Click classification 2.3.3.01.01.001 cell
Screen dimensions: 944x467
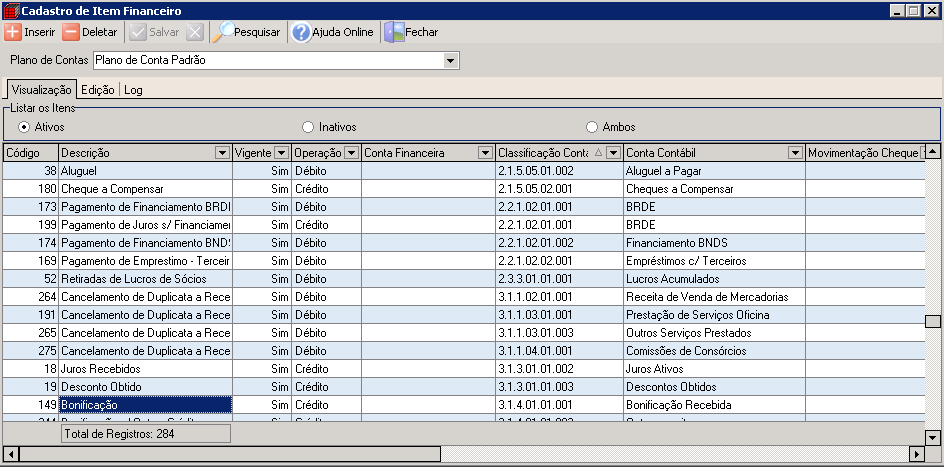click(x=559, y=279)
